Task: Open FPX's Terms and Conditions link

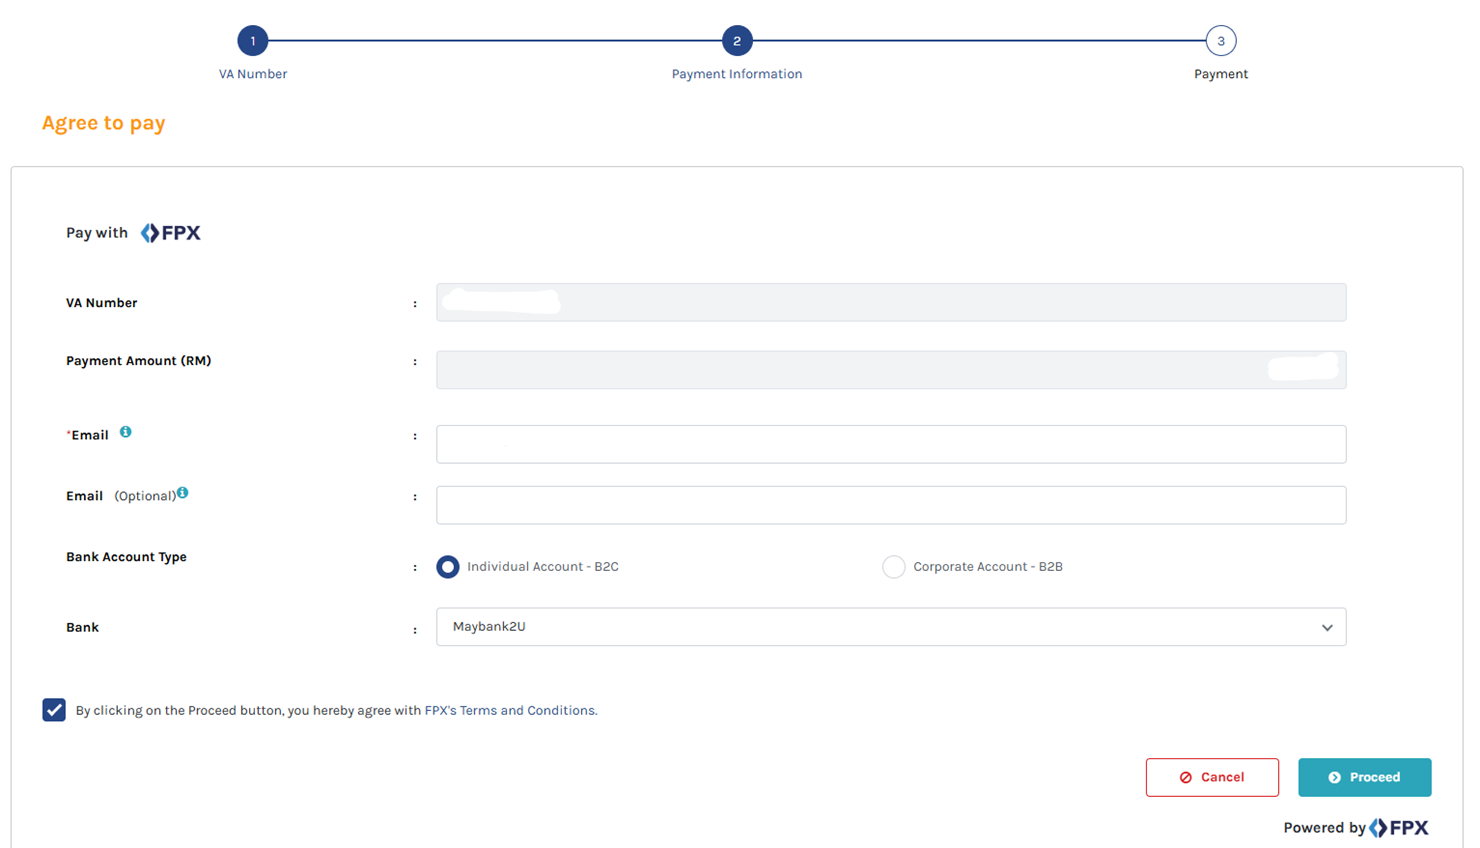Action: tap(511, 711)
